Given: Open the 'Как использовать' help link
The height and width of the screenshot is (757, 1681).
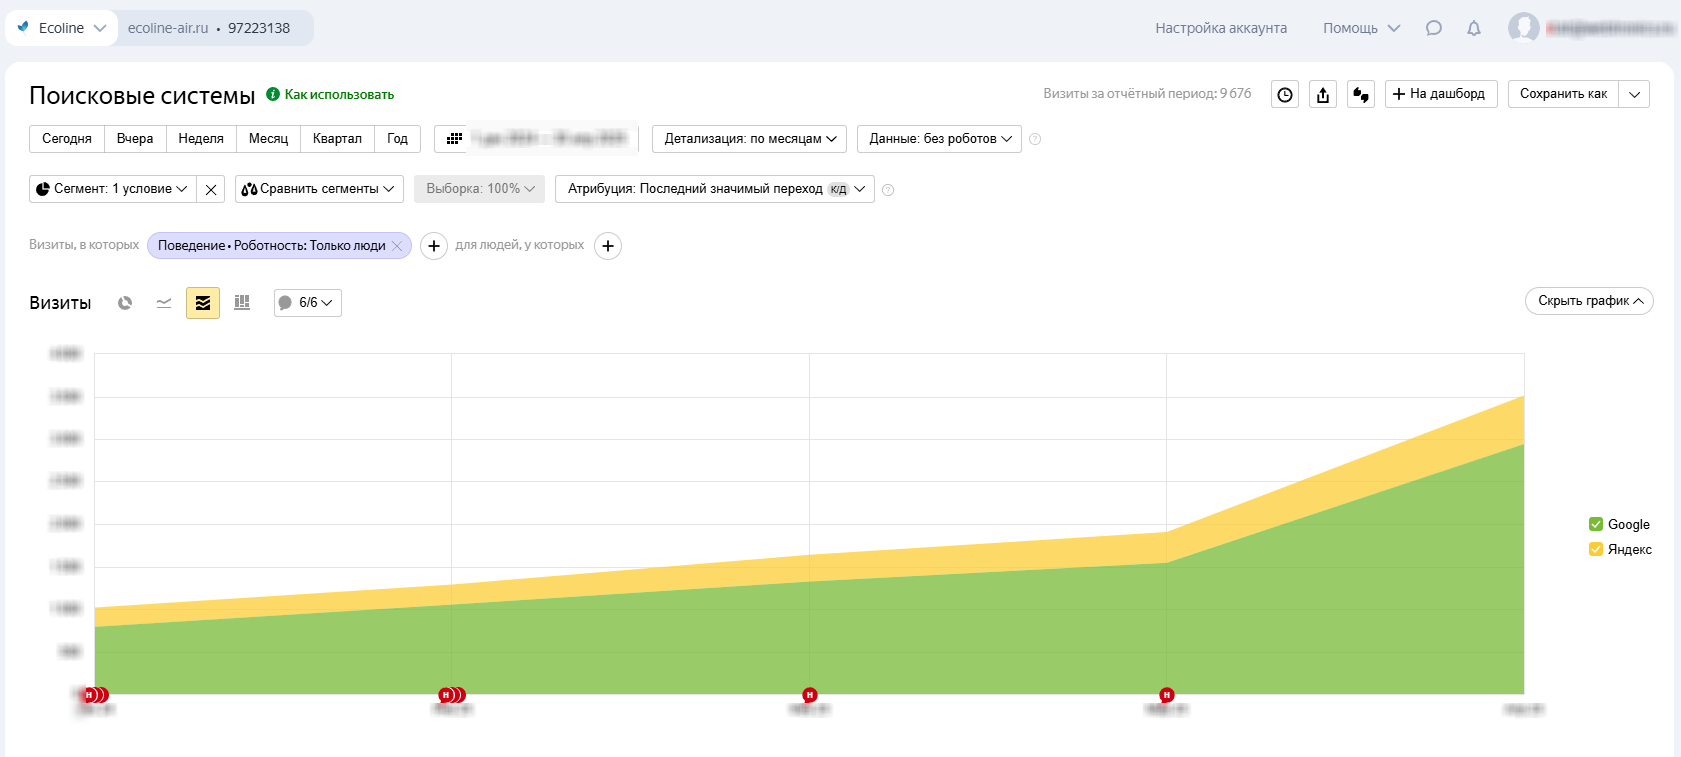Looking at the screenshot, I should pyautogui.click(x=339, y=95).
